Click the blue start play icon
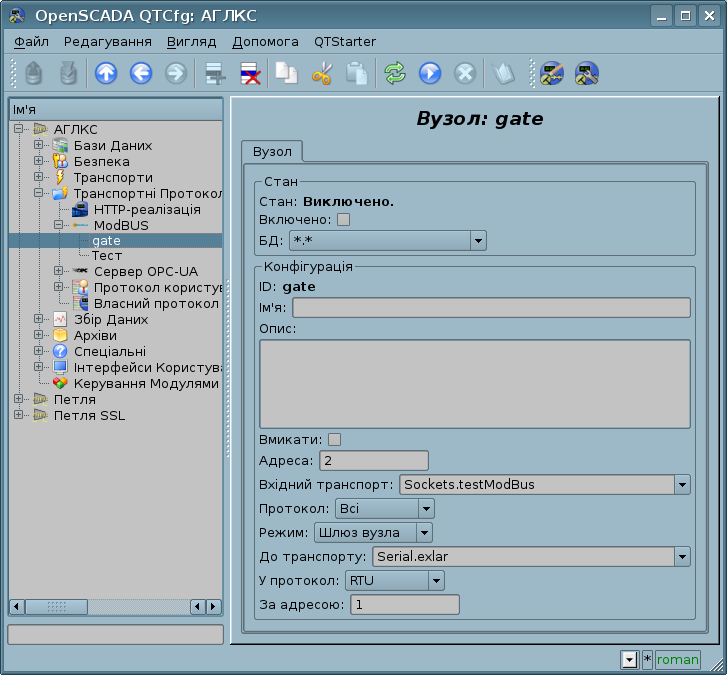Viewport: 727px width, 675px height. (430, 72)
